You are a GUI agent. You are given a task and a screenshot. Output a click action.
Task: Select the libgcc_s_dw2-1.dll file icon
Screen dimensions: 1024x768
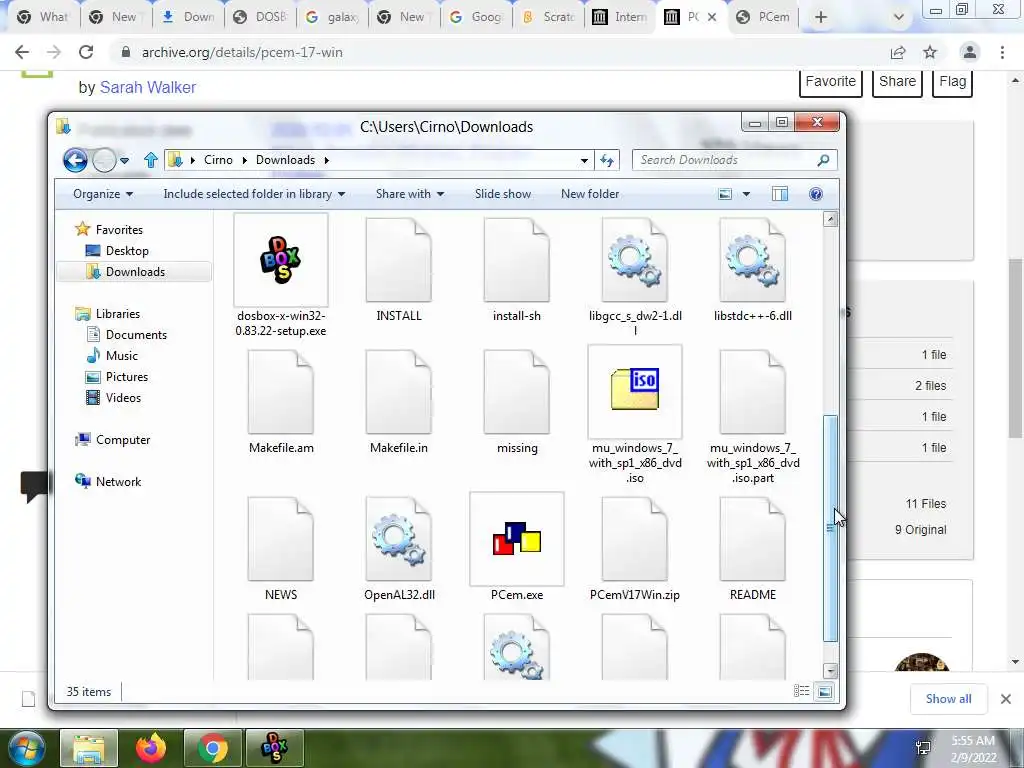[x=635, y=260]
